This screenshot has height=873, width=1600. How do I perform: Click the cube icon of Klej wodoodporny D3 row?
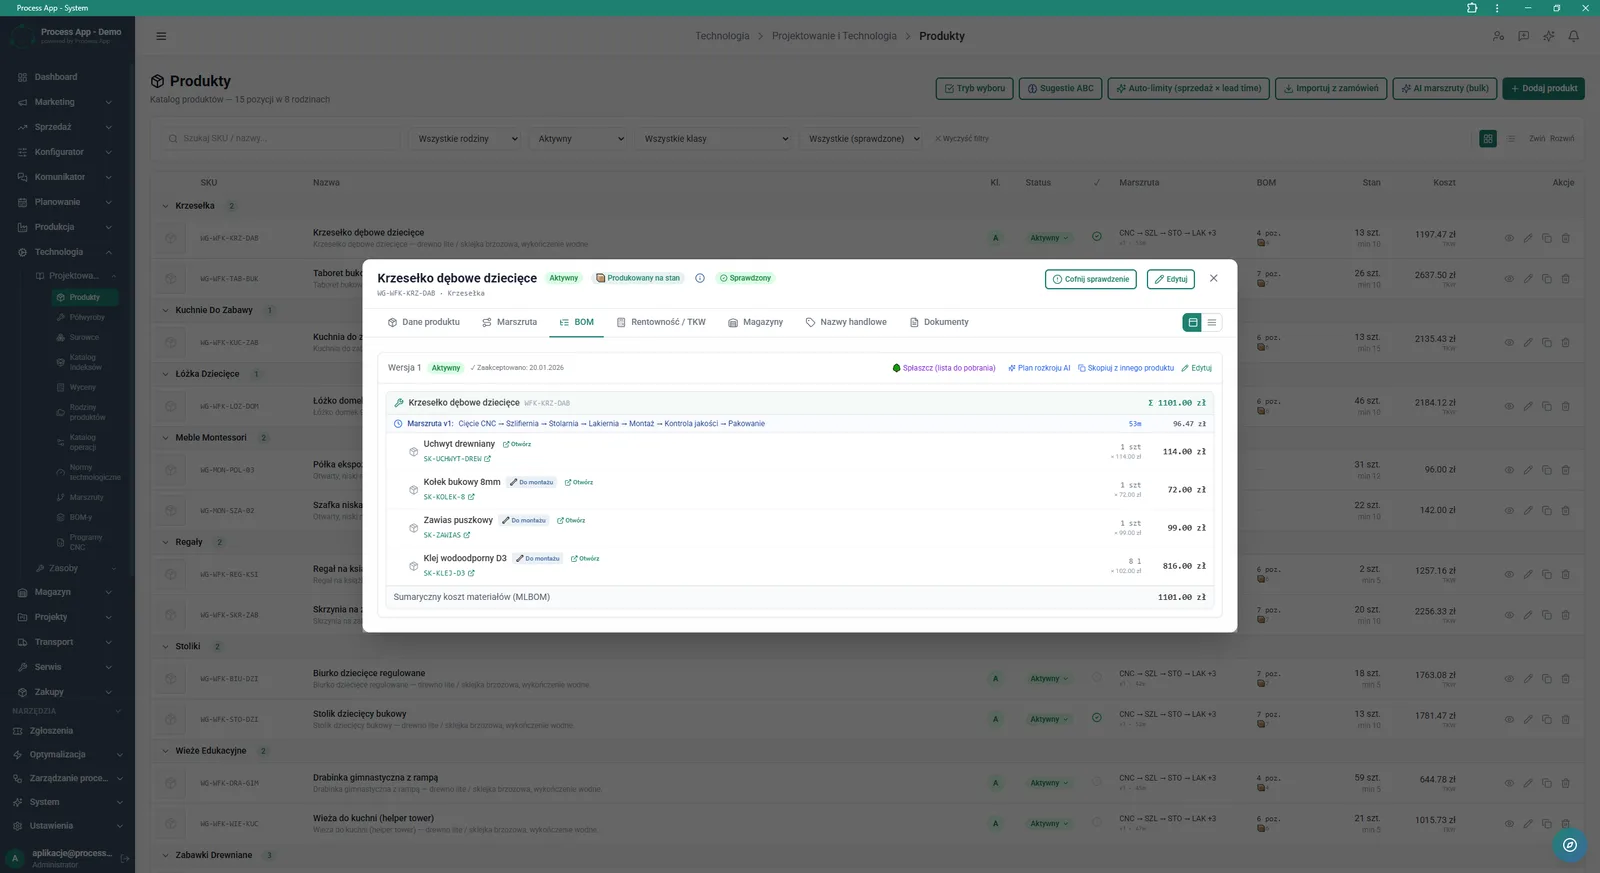point(413,566)
